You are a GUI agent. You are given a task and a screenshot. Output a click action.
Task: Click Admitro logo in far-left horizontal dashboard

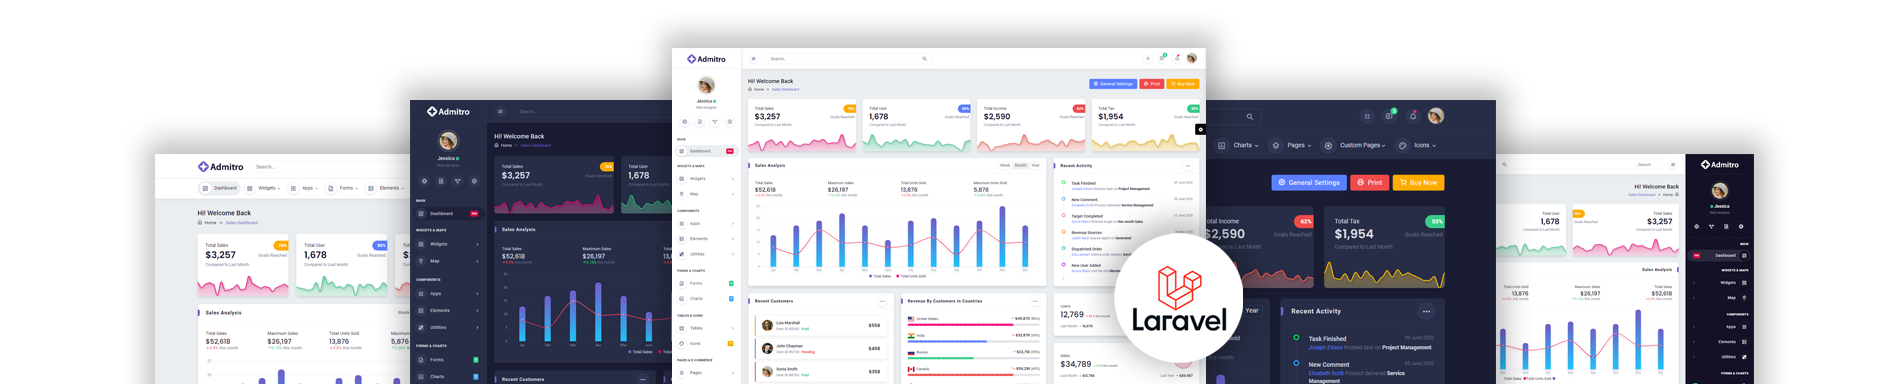tap(221, 167)
